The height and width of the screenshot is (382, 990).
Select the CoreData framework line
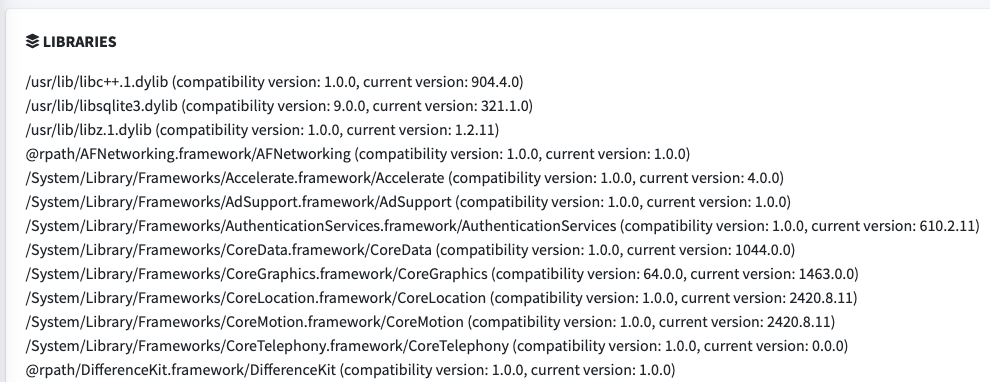[x=410, y=250]
